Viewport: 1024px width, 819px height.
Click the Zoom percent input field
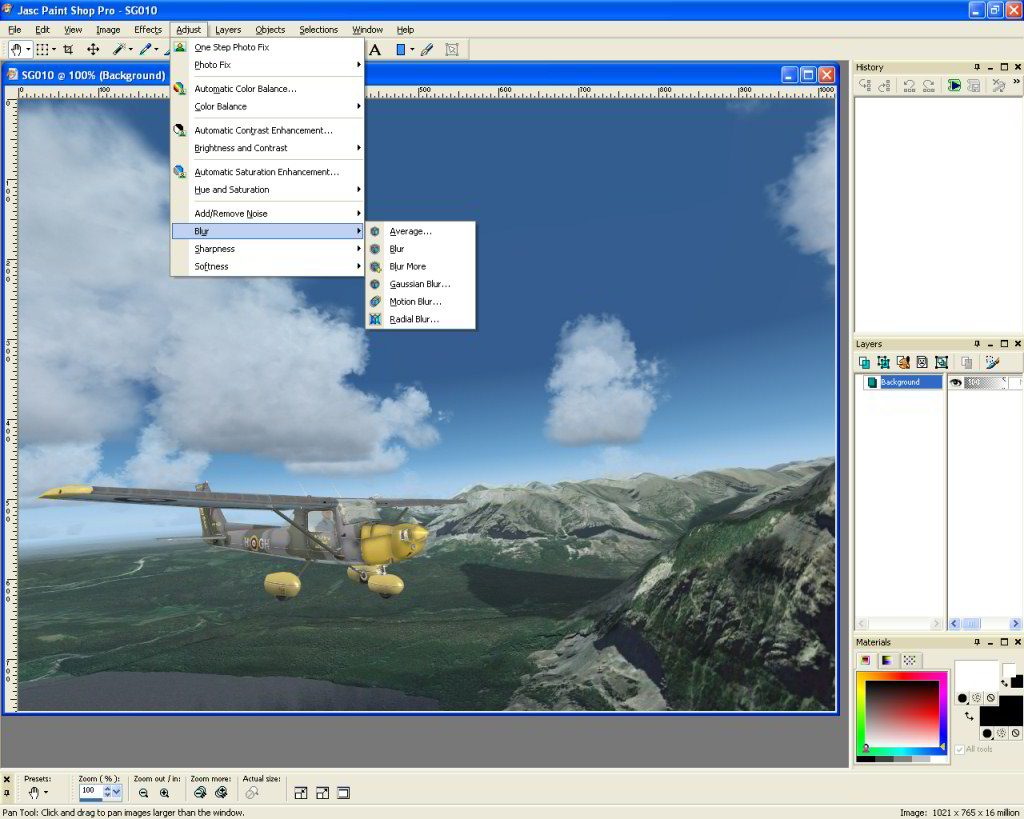pos(90,791)
